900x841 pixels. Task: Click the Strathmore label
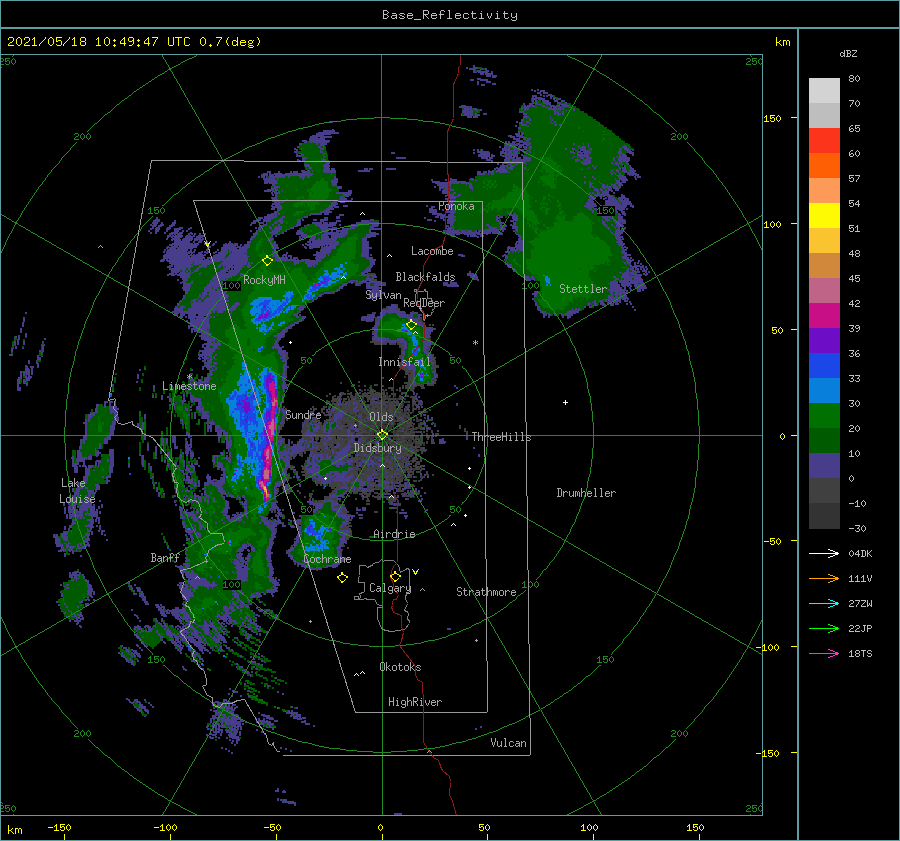point(486,592)
